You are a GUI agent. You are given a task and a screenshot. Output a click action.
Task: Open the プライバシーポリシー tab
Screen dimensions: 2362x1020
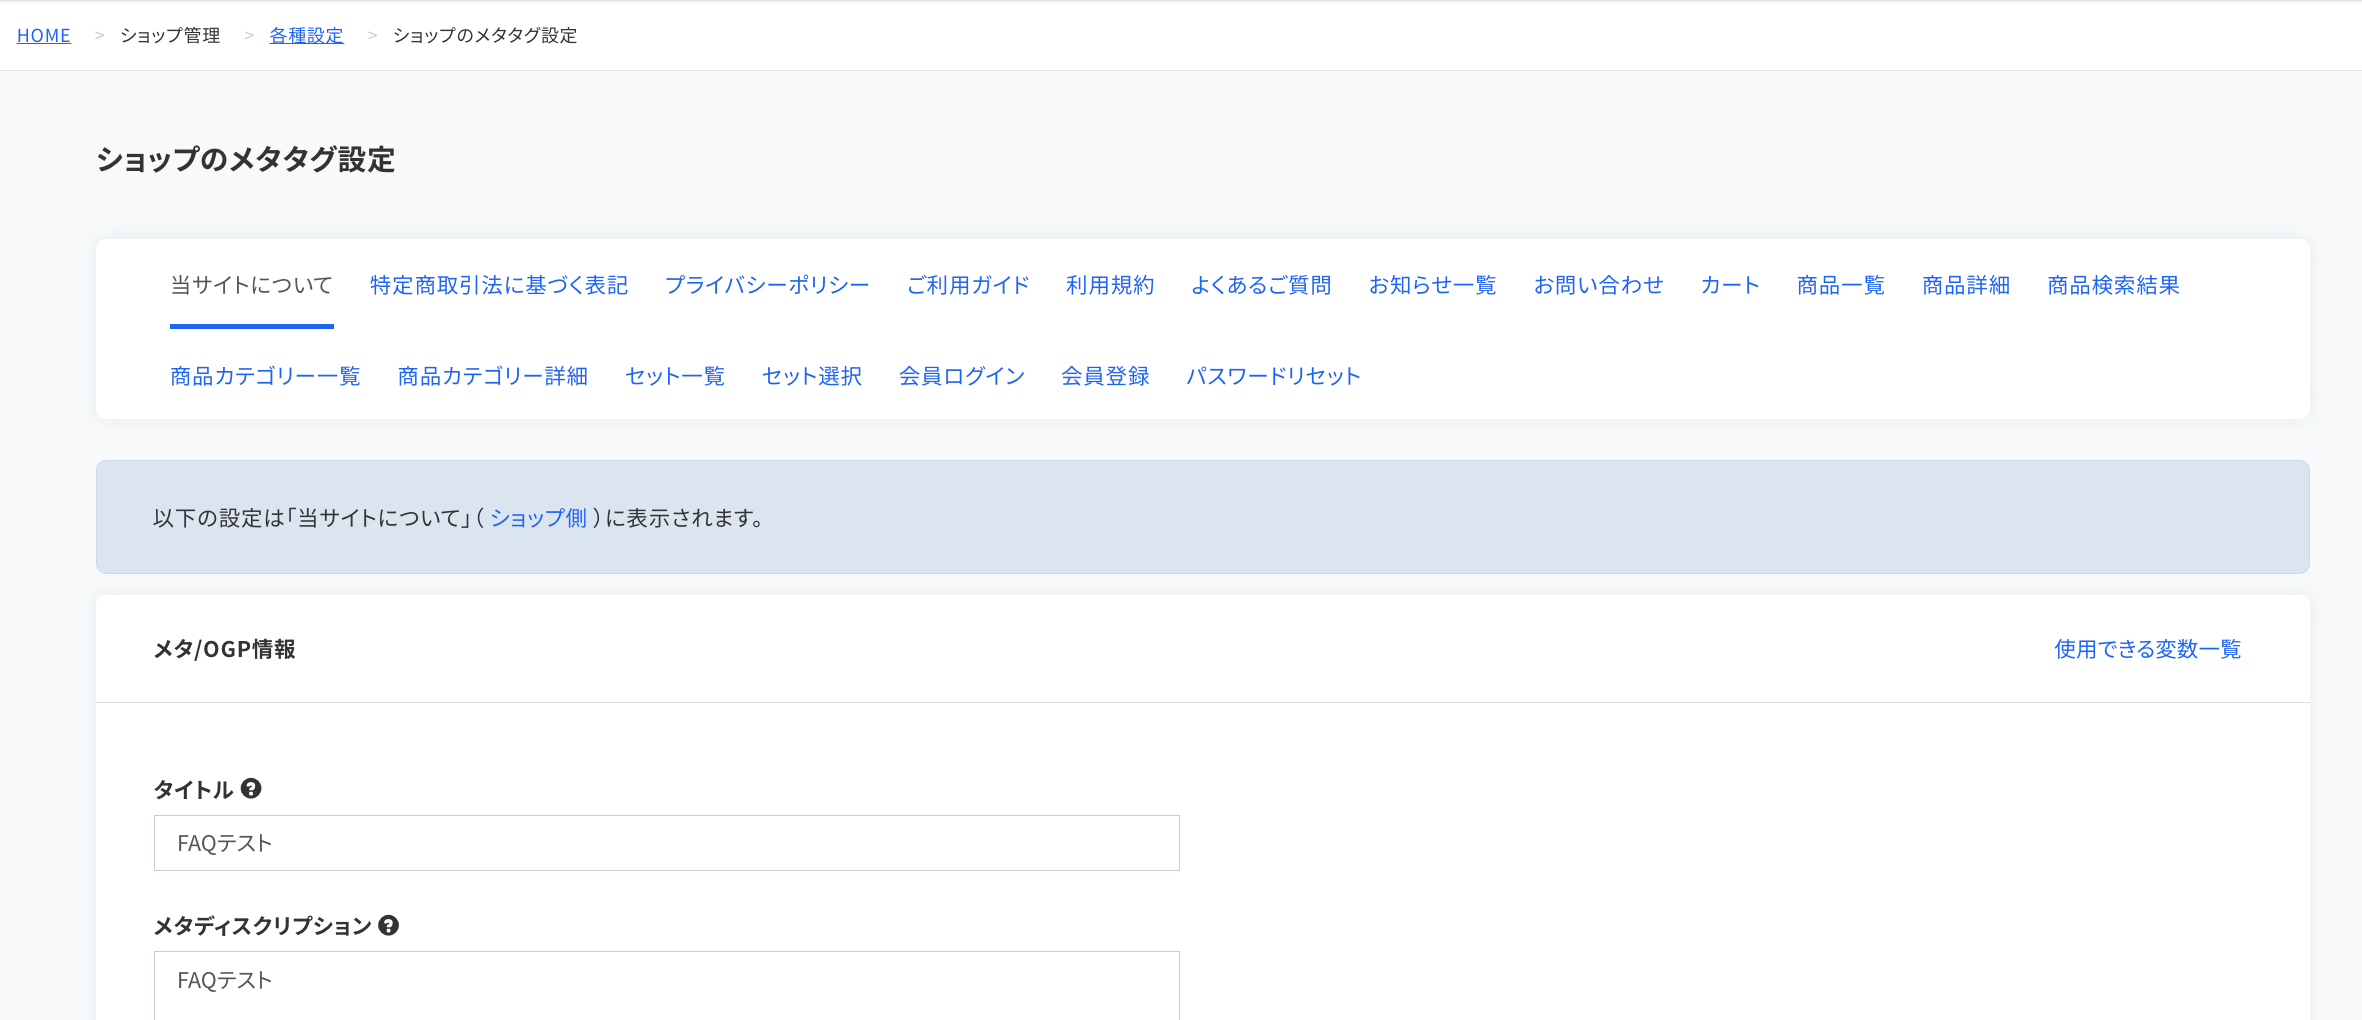coord(767,285)
